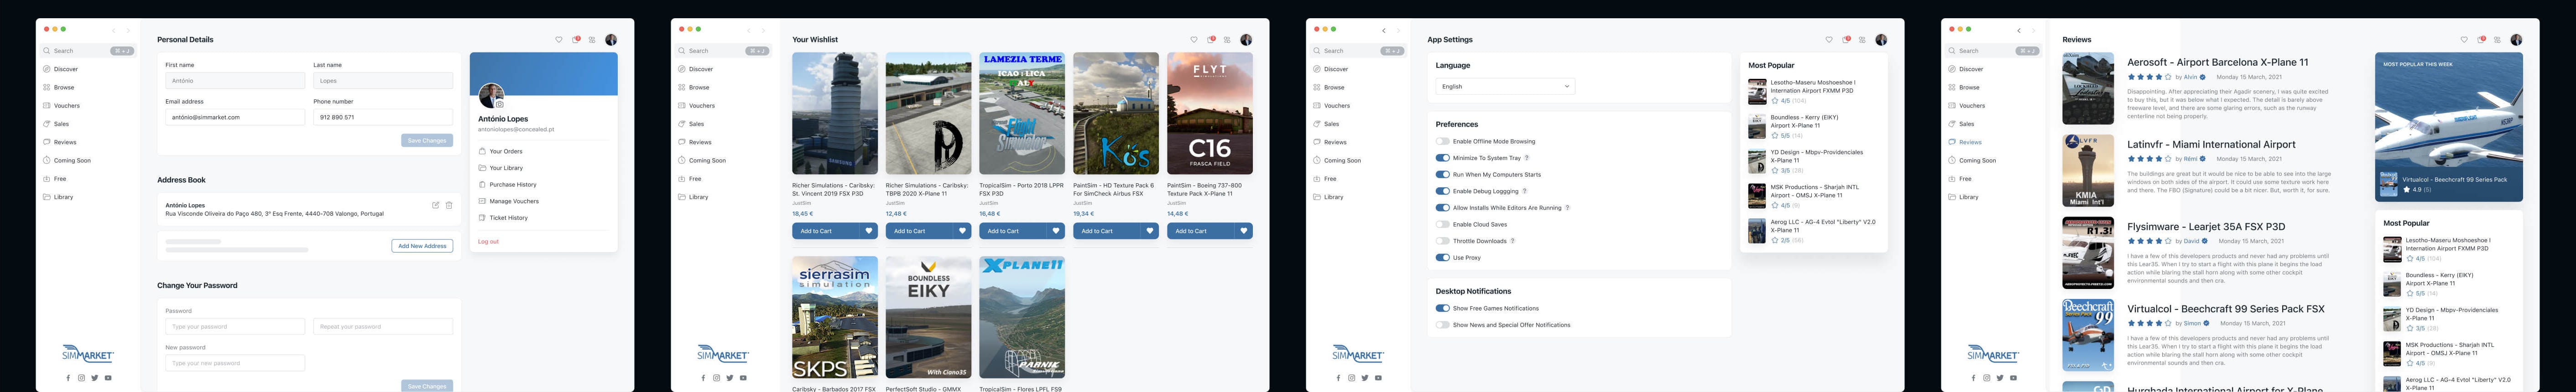Click Add New Address button
This screenshot has width=2576, height=392.
[422, 246]
